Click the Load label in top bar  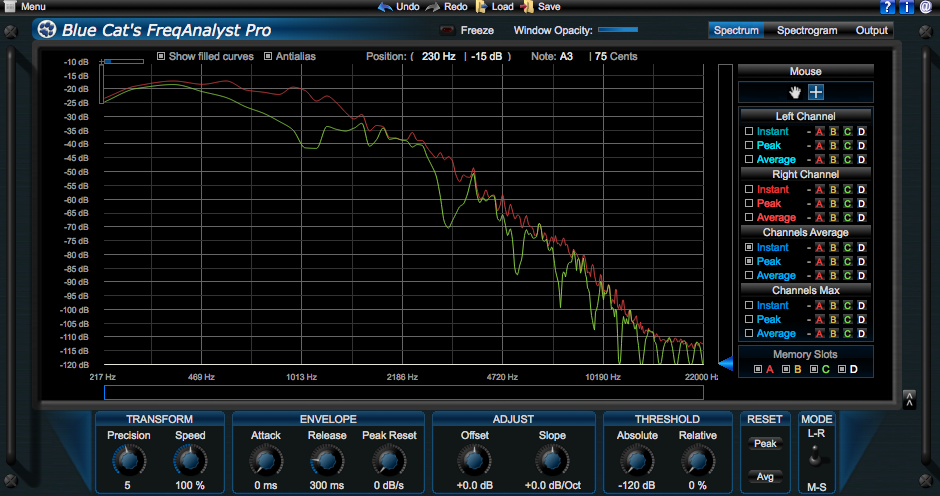pos(502,7)
